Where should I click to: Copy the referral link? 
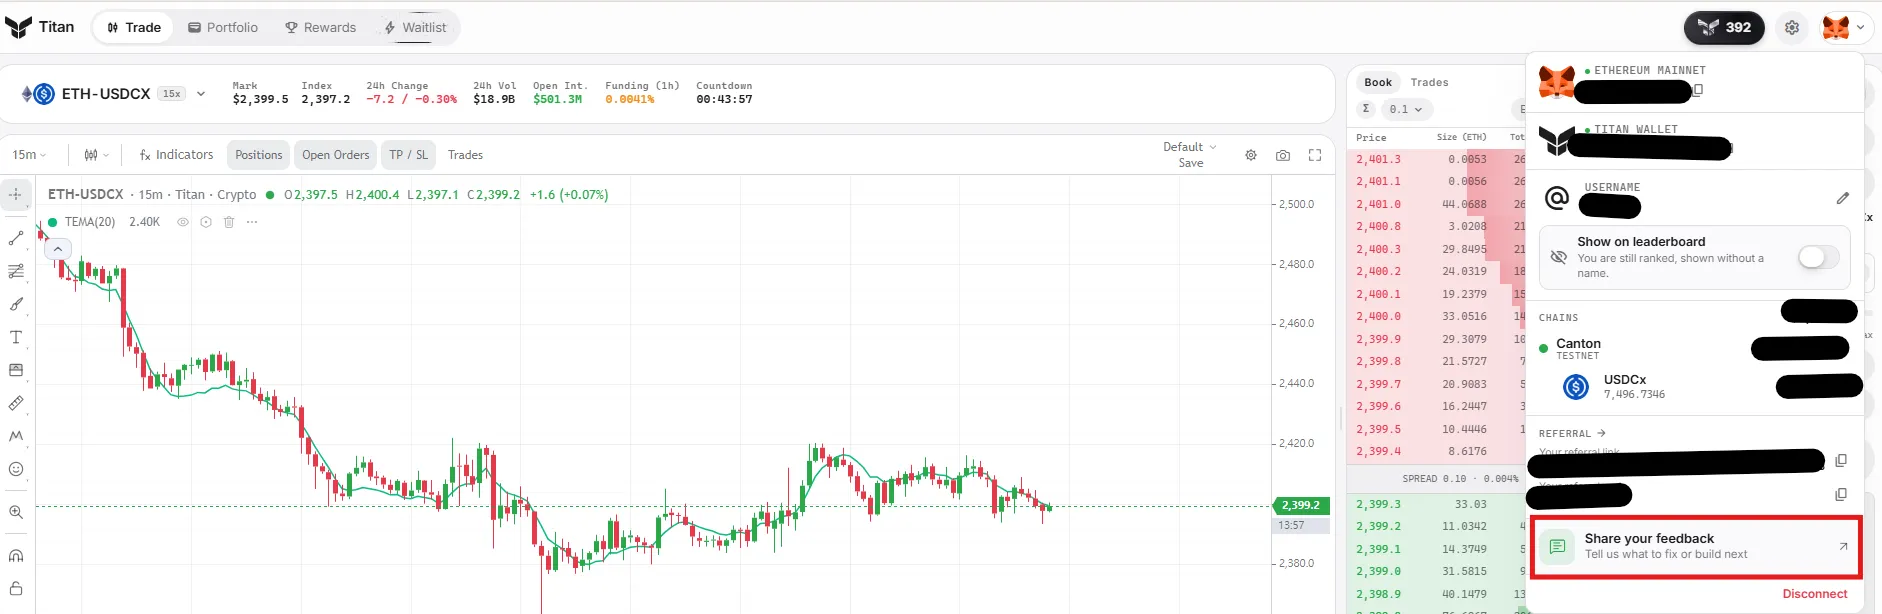pos(1841,460)
